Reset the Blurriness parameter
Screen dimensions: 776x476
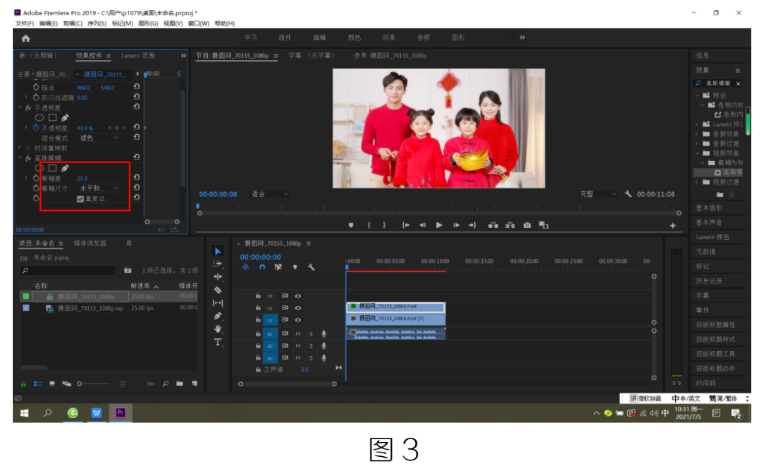137,178
